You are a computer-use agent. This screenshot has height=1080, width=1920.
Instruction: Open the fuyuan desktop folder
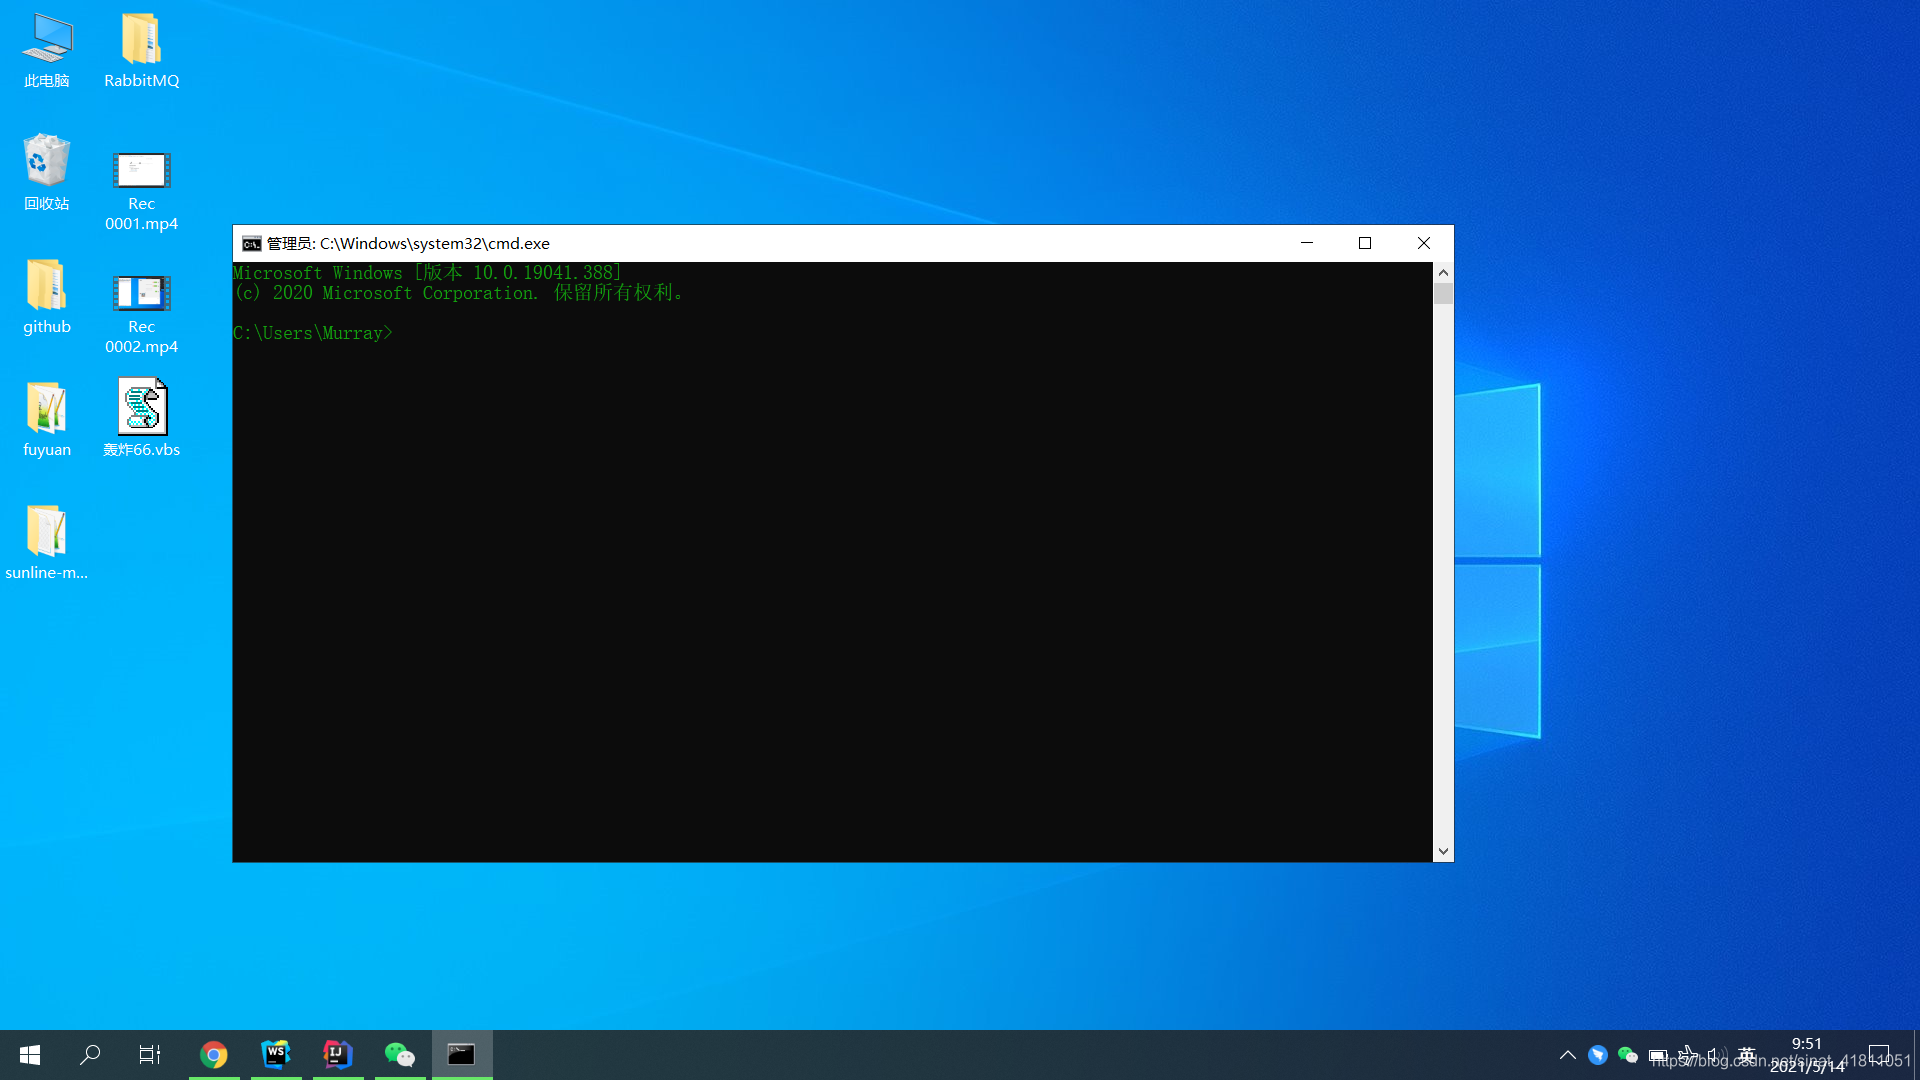pyautogui.click(x=46, y=408)
